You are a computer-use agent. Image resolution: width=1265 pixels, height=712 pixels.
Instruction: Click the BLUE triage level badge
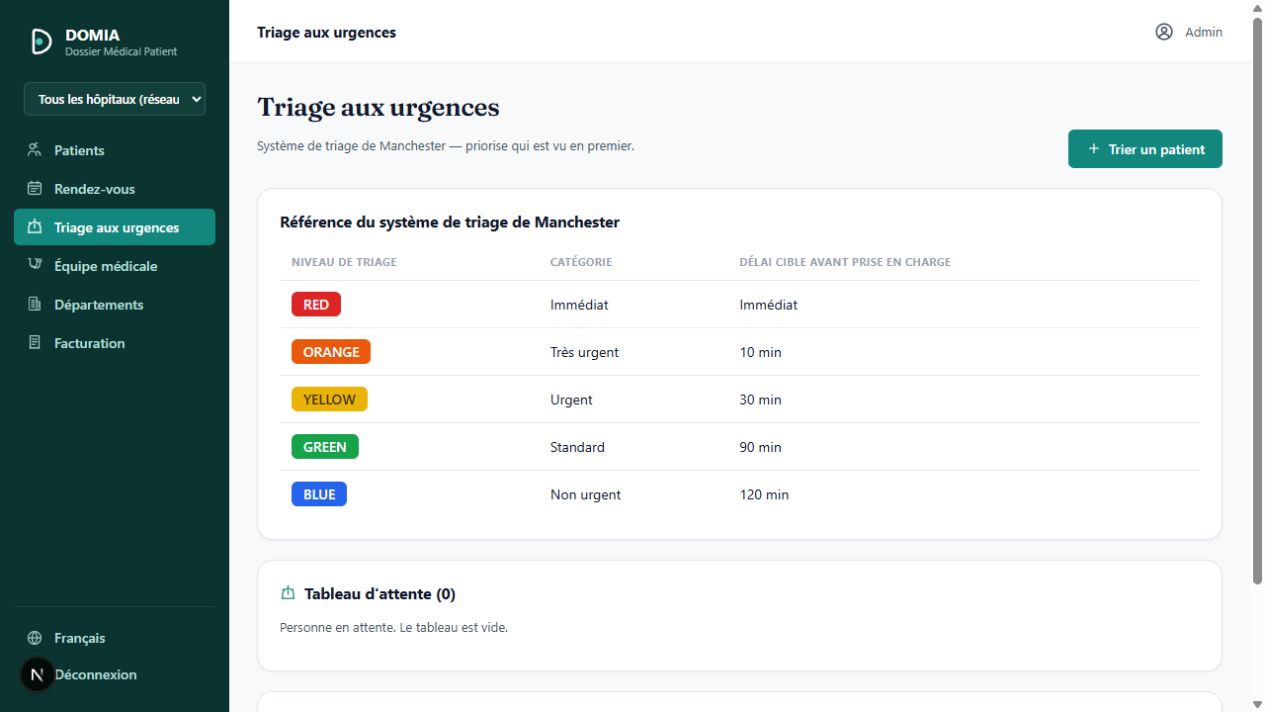(319, 494)
